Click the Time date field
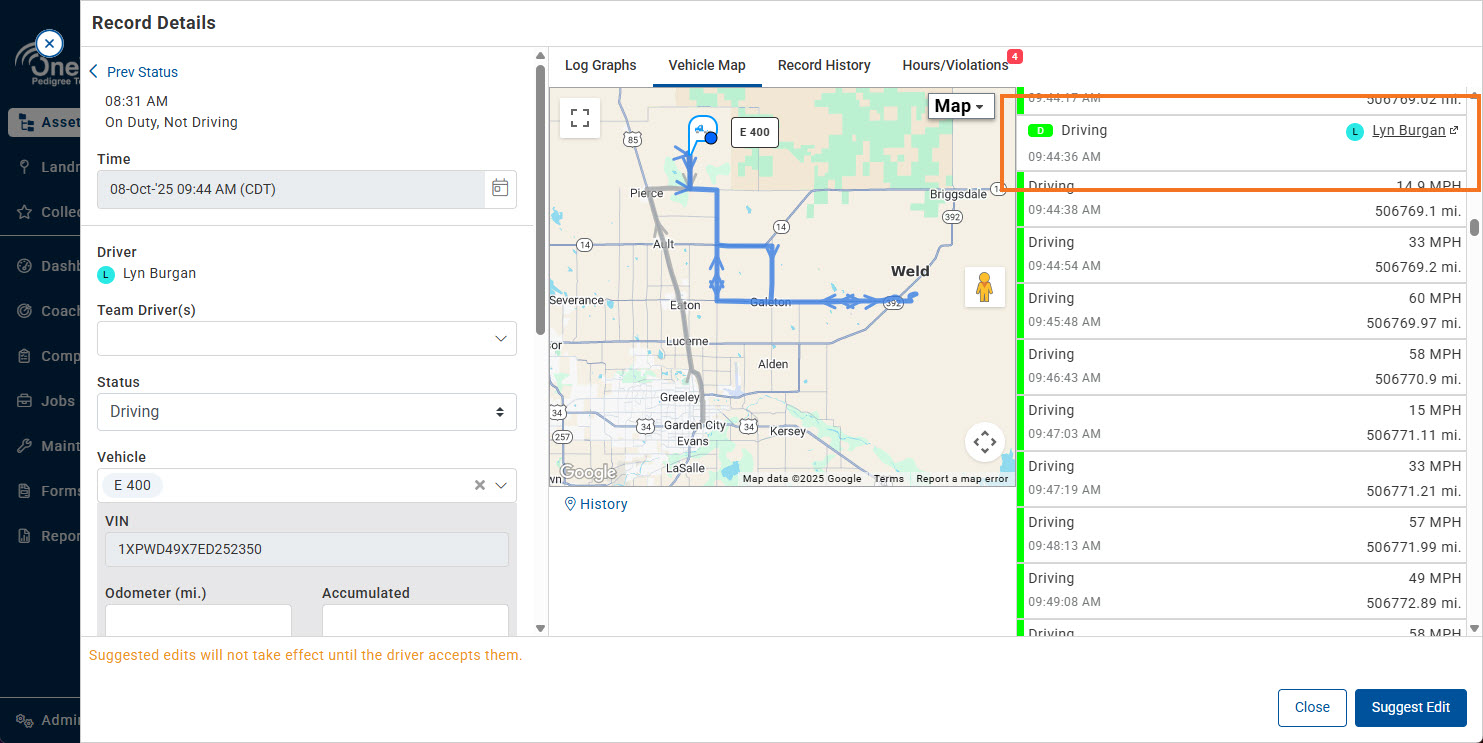This screenshot has width=1483, height=743. tap(291, 189)
